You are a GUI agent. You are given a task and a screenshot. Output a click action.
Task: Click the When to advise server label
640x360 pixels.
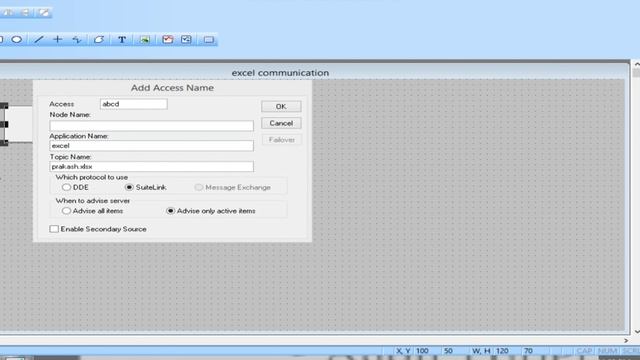(x=93, y=201)
